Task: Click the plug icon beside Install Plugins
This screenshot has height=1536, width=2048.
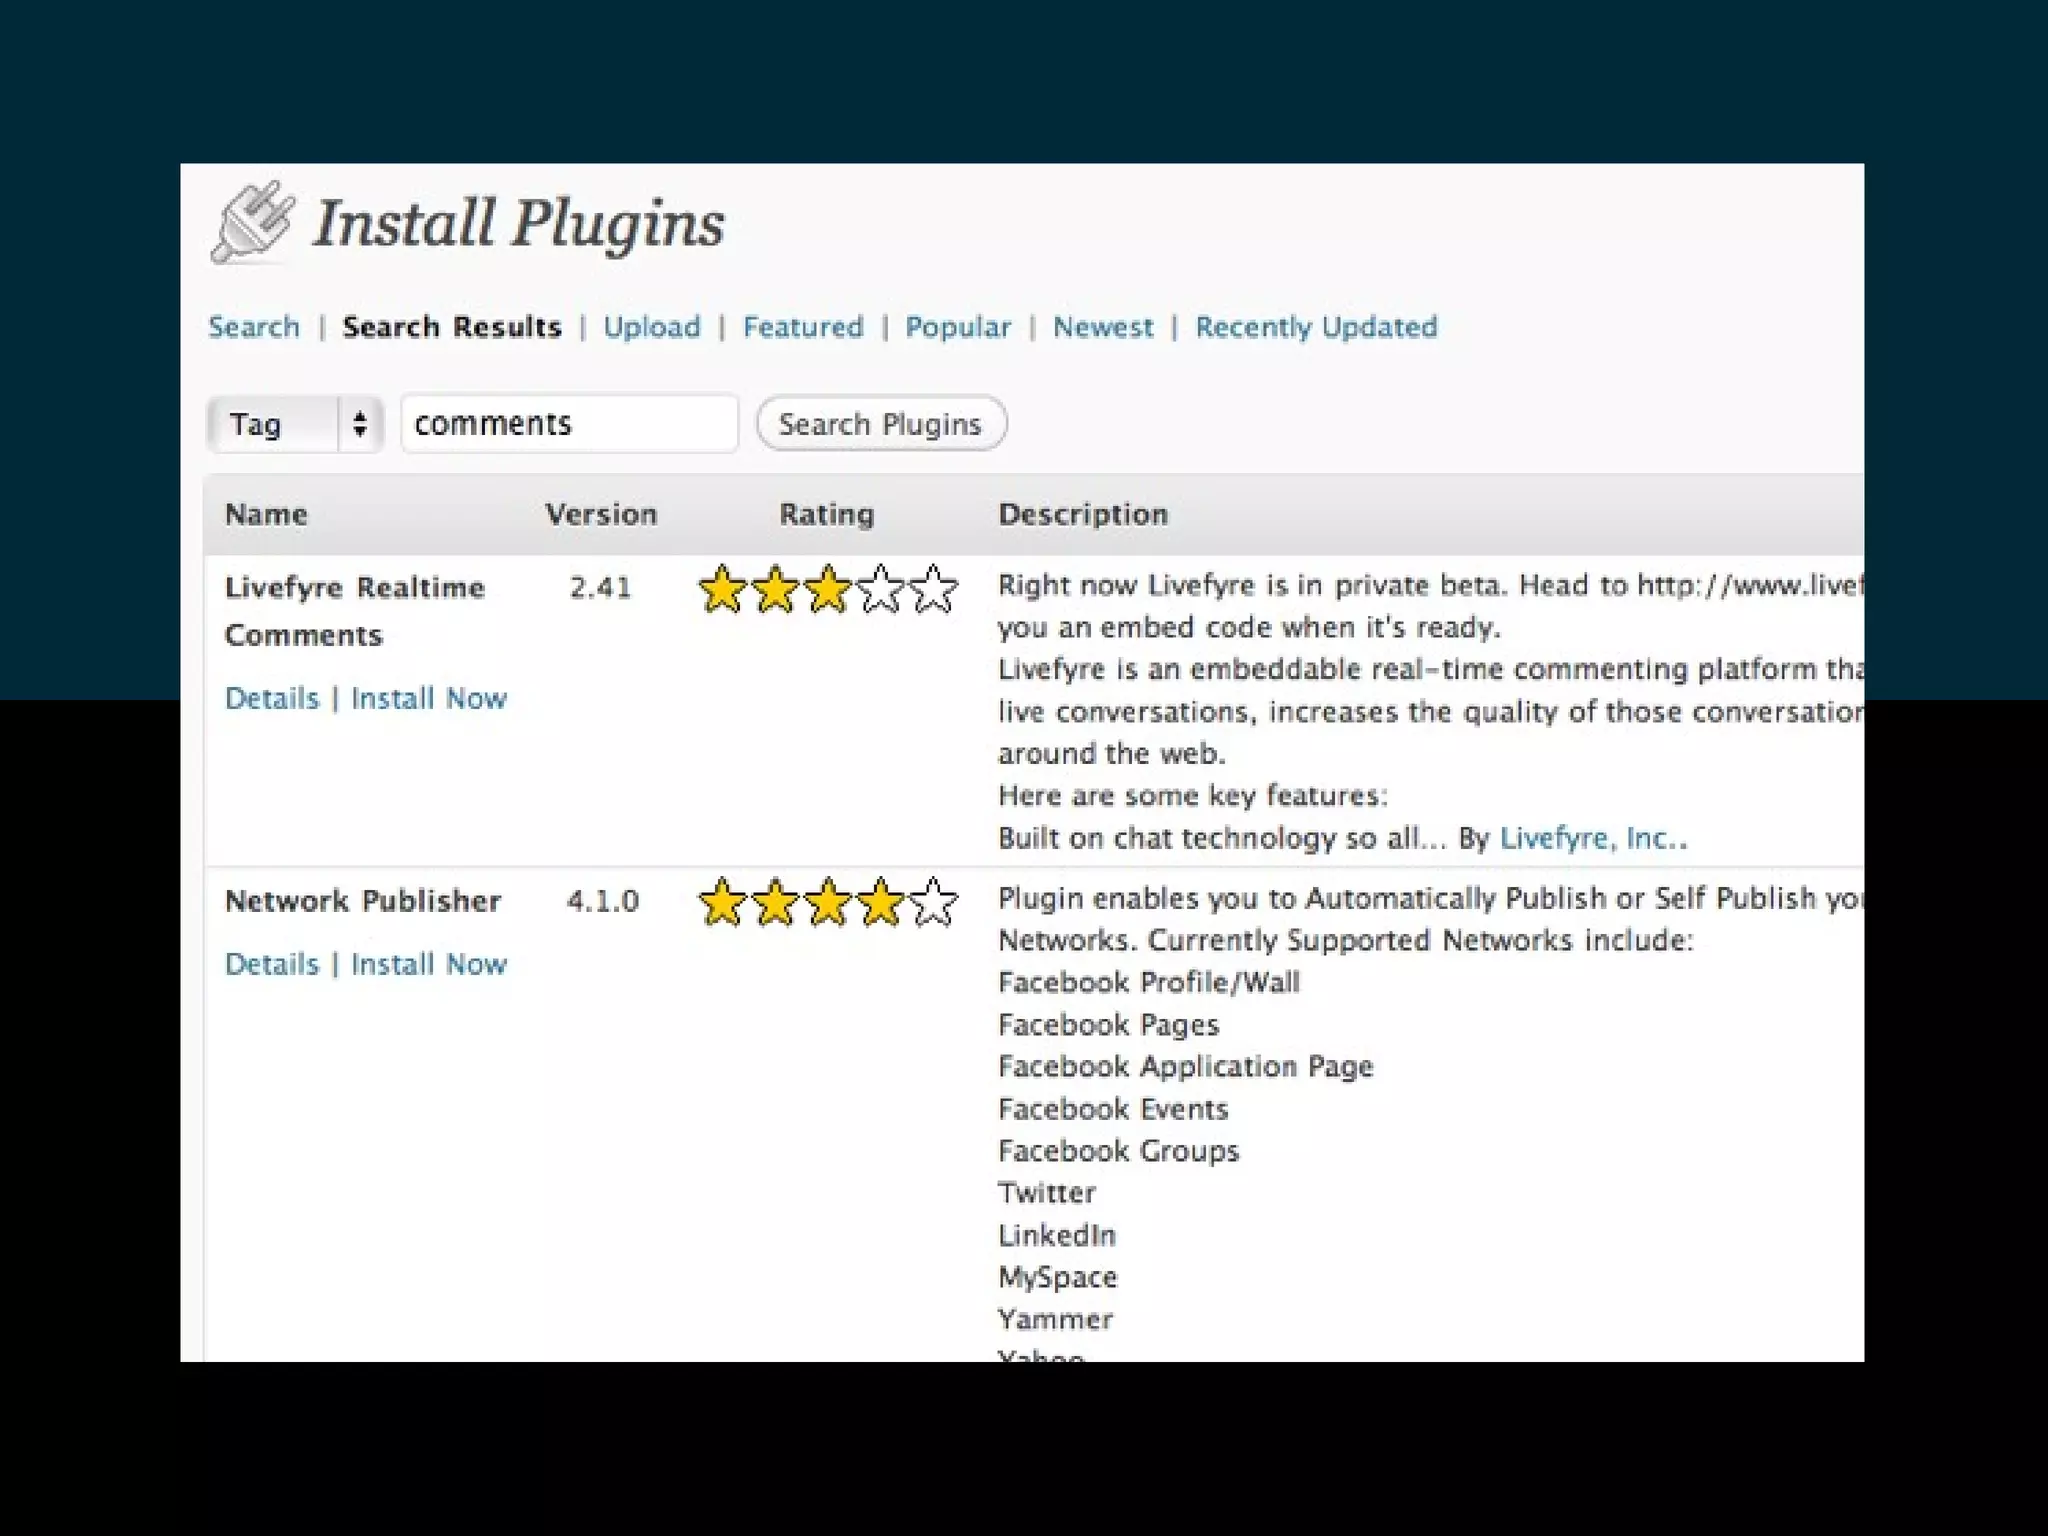Action: 252,222
